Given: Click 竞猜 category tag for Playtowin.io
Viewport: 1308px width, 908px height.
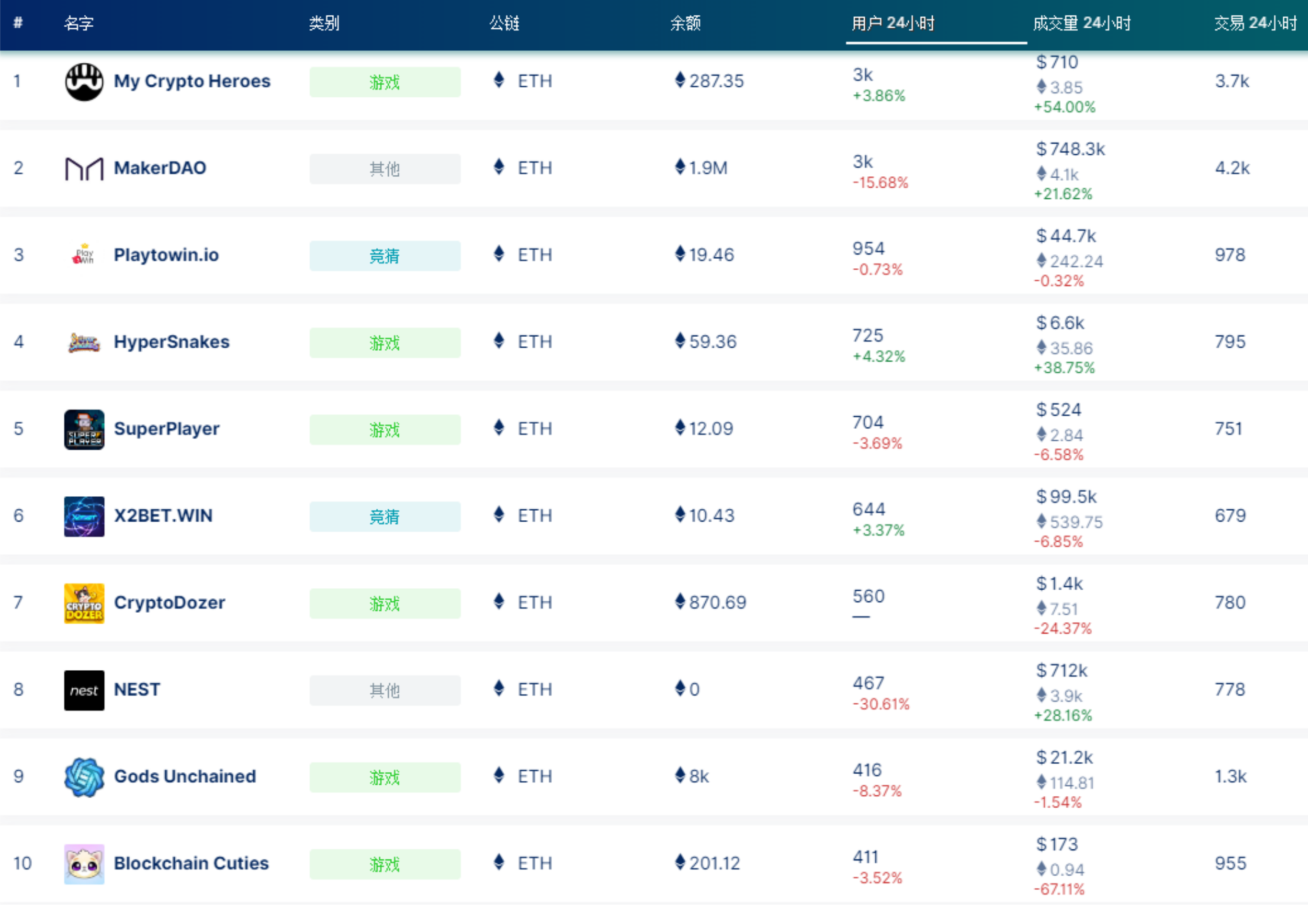Looking at the screenshot, I should tap(385, 256).
